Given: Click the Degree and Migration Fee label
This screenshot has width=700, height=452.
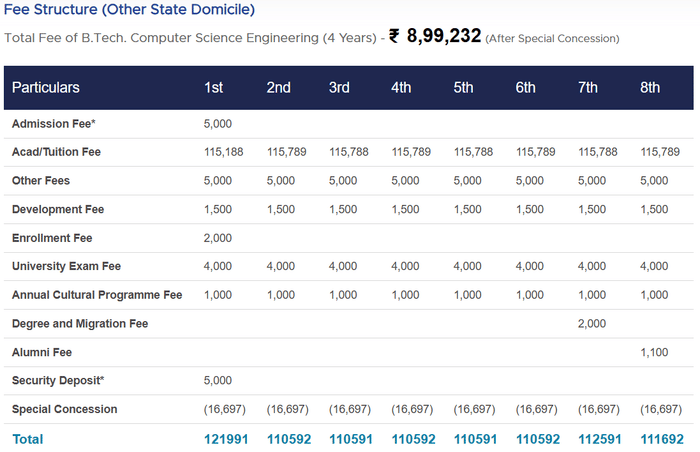Looking at the screenshot, I should (80, 323).
